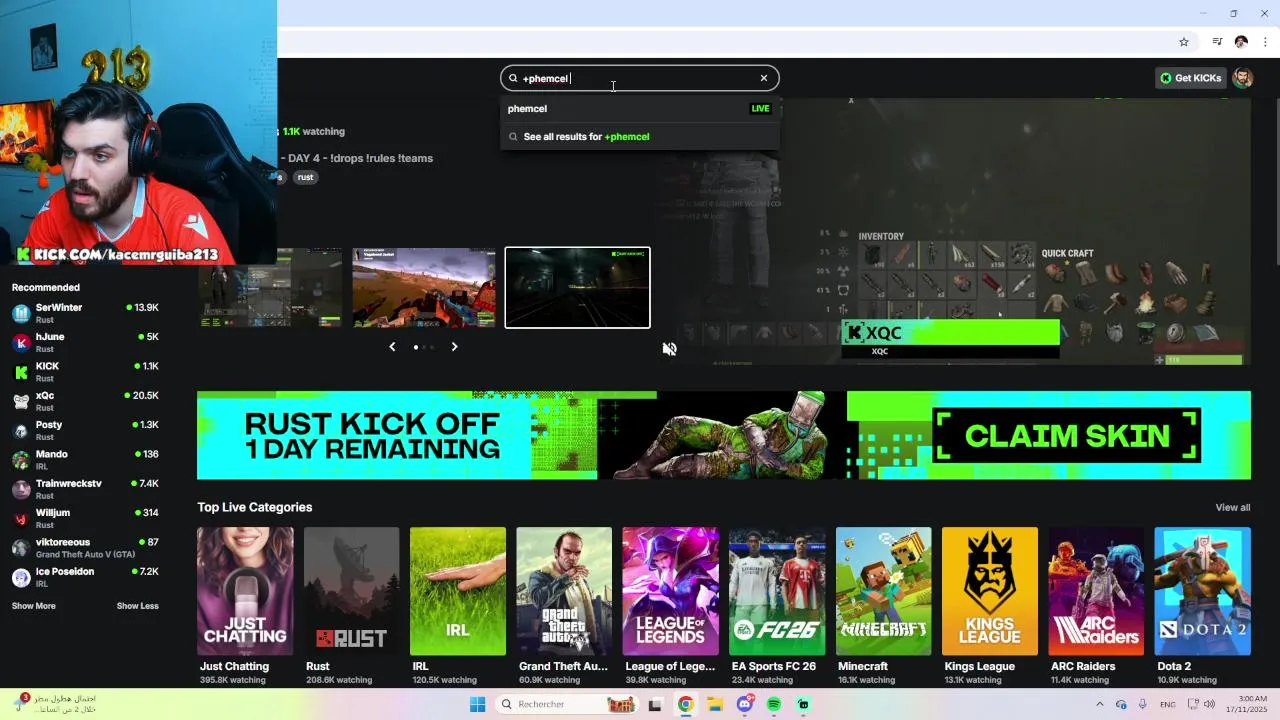Open hJune channel avatar icon
The image size is (1280, 720).
coord(21,343)
